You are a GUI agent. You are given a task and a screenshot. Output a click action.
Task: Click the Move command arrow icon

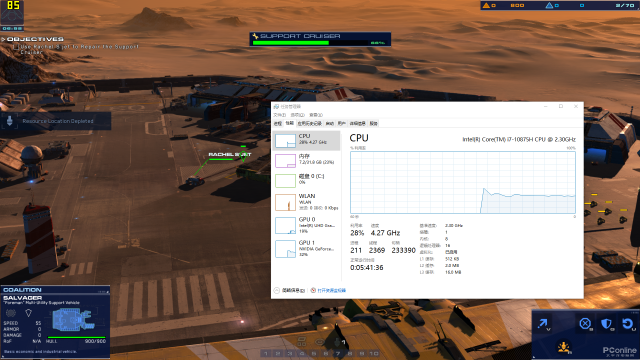[543, 324]
